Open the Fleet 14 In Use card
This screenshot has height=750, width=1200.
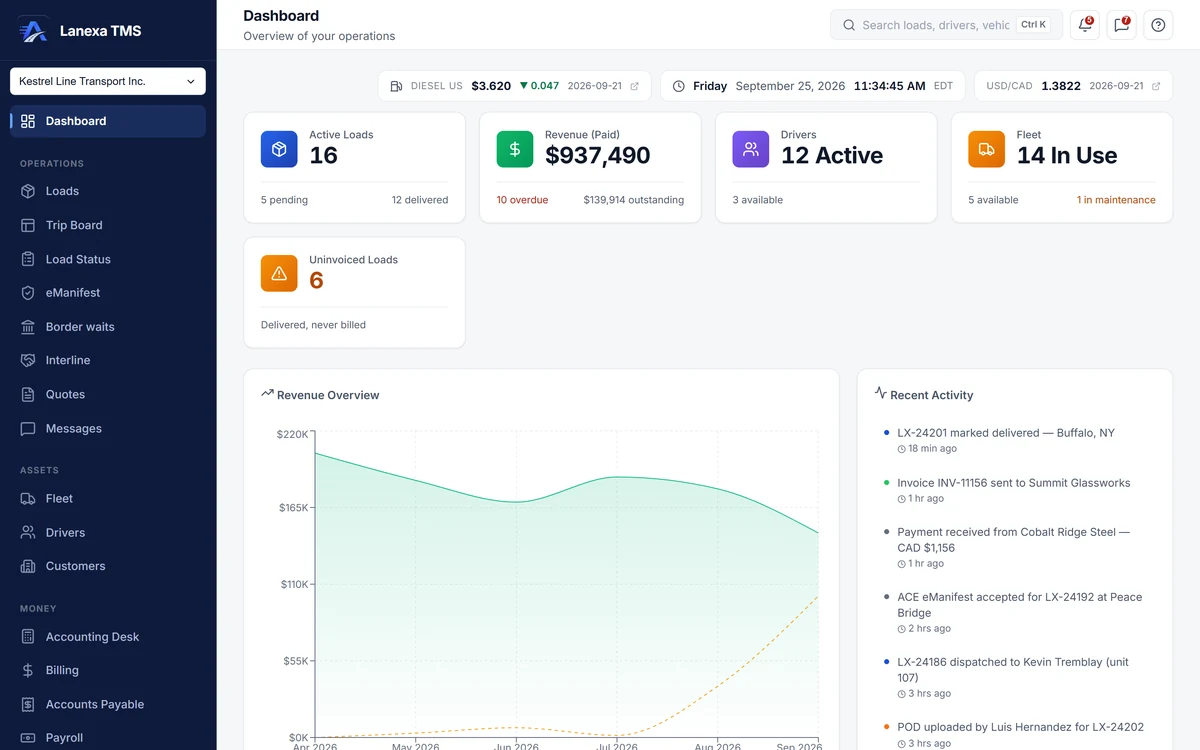coord(1062,167)
